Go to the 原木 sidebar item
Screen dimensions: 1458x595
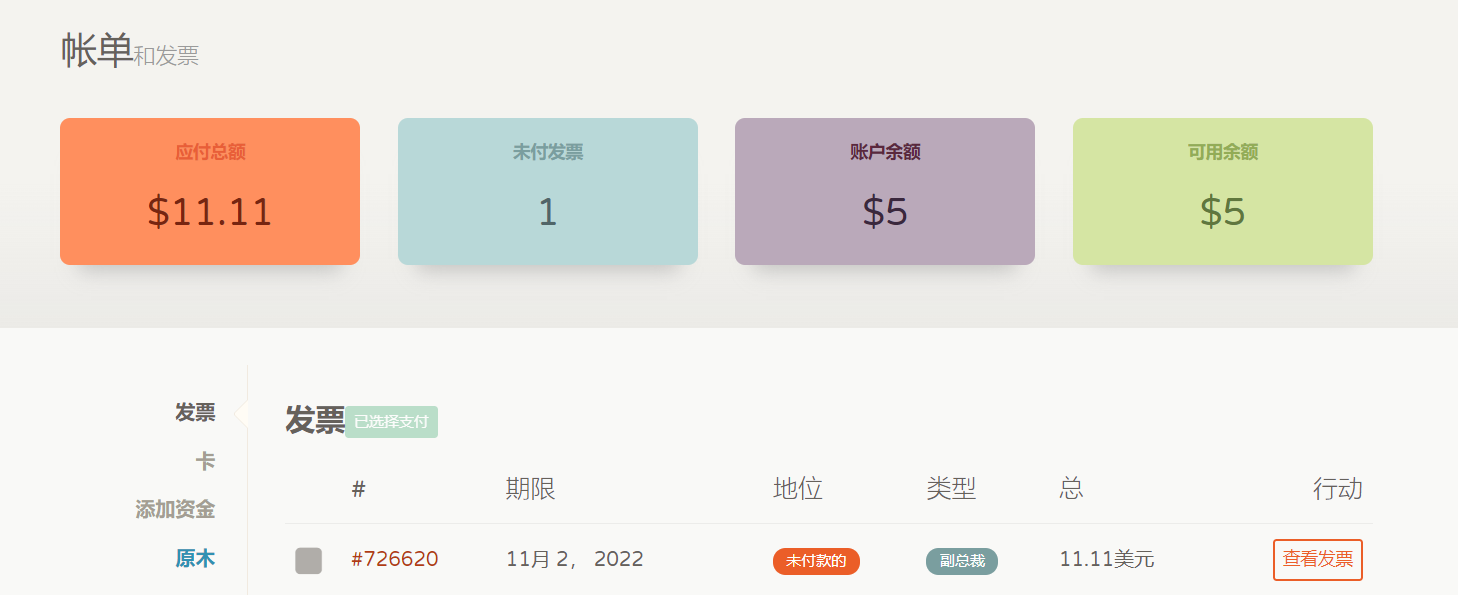(x=195, y=558)
